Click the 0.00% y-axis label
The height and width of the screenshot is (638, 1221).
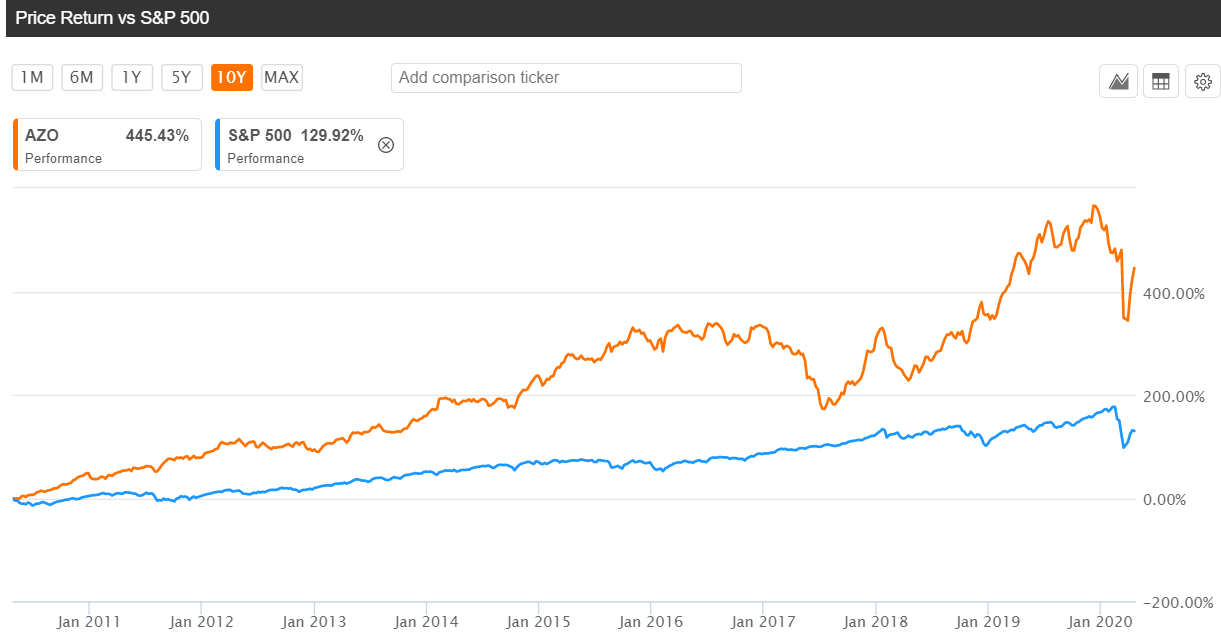point(1164,499)
